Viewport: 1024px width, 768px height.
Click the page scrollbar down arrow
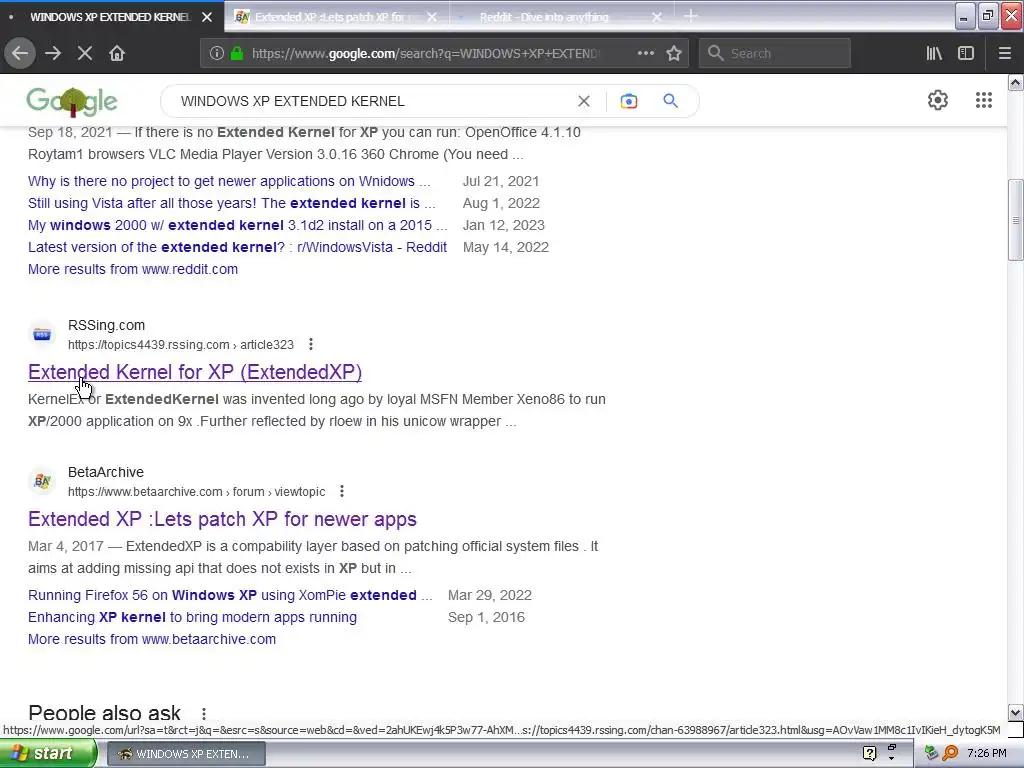pyautogui.click(x=1016, y=712)
